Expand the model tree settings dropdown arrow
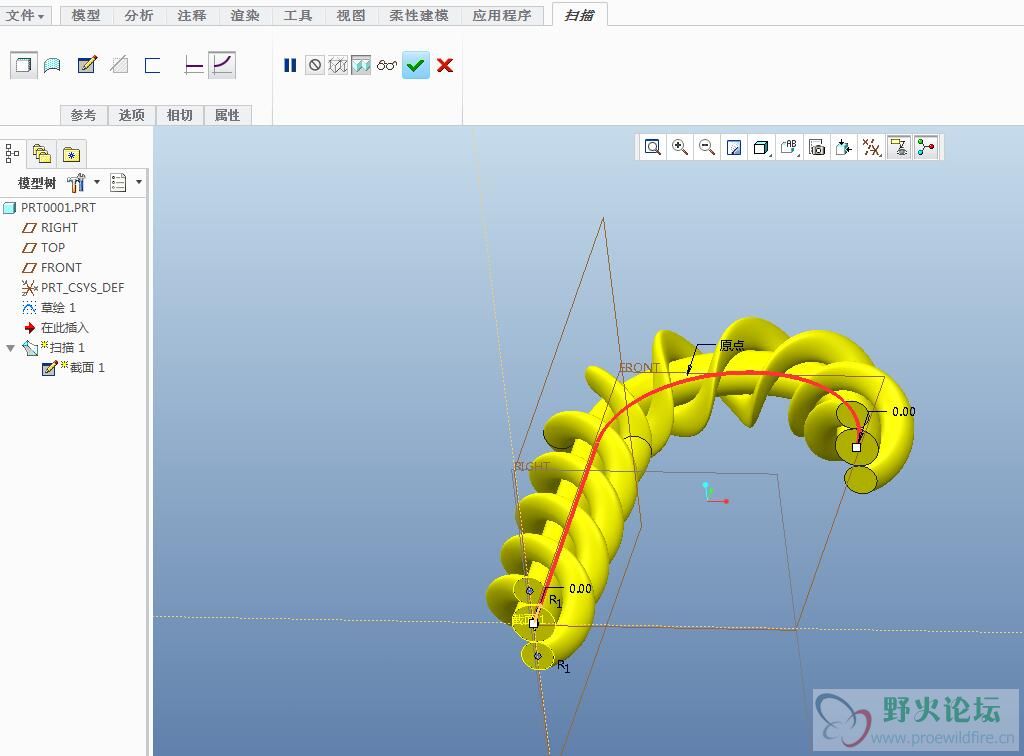The width and height of the screenshot is (1024, 756). pos(97,182)
